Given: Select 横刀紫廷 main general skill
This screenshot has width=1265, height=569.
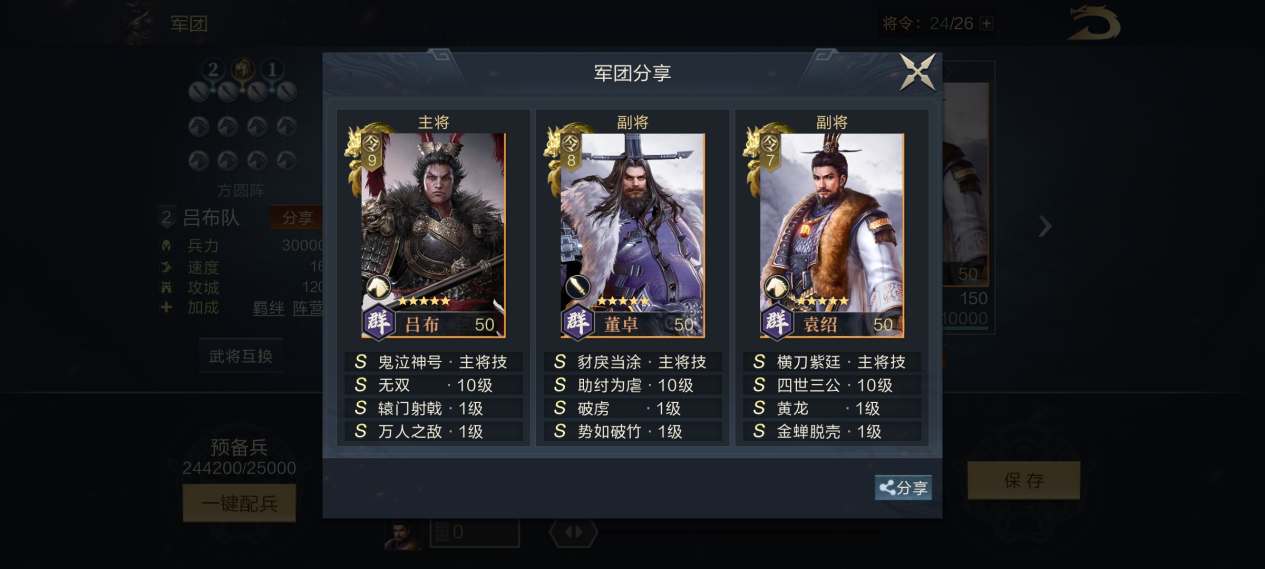Looking at the screenshot, I should pos(832,362).
